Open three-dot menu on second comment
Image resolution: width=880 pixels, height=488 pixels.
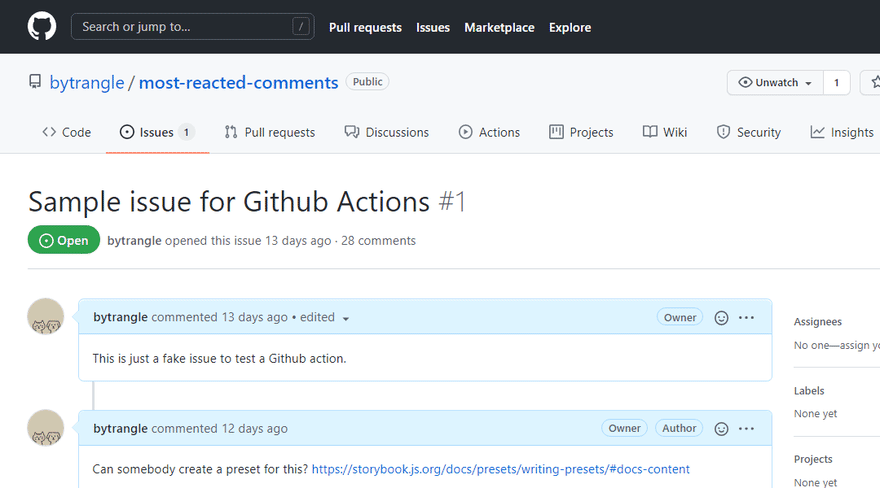tap(746, 429)
